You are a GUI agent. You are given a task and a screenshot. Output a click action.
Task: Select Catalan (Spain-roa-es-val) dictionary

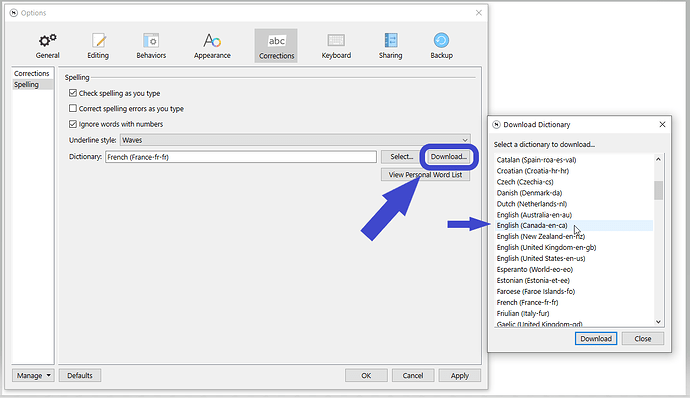pos(573,160)
